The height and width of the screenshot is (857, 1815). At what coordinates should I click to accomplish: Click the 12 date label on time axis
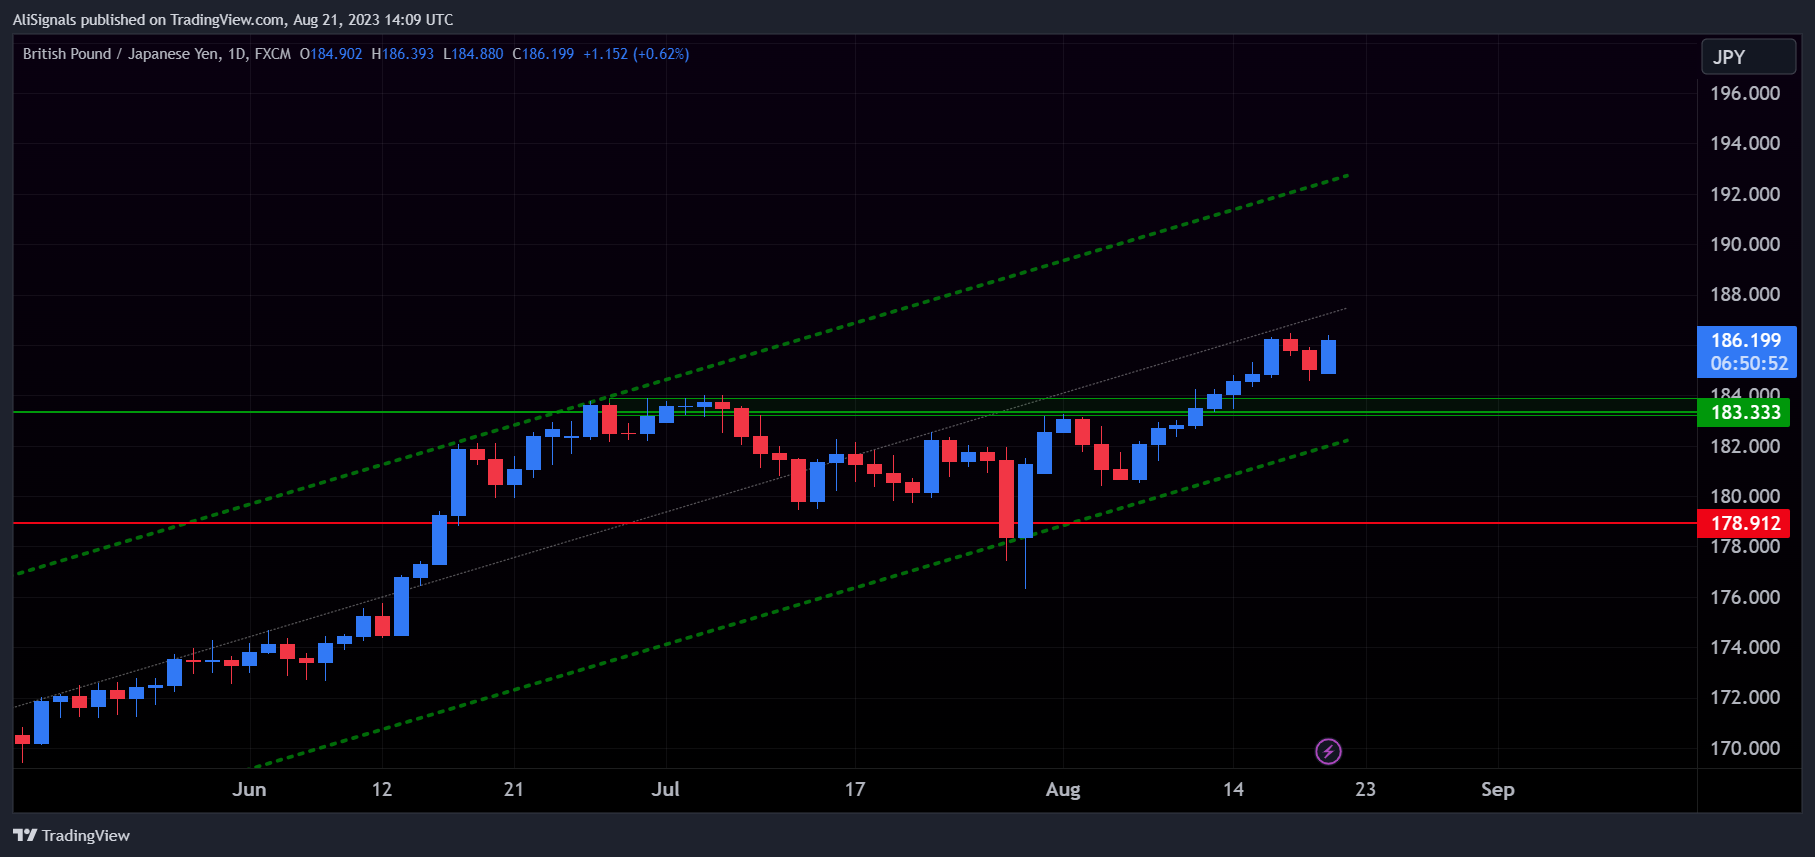[x=382, y=789]
